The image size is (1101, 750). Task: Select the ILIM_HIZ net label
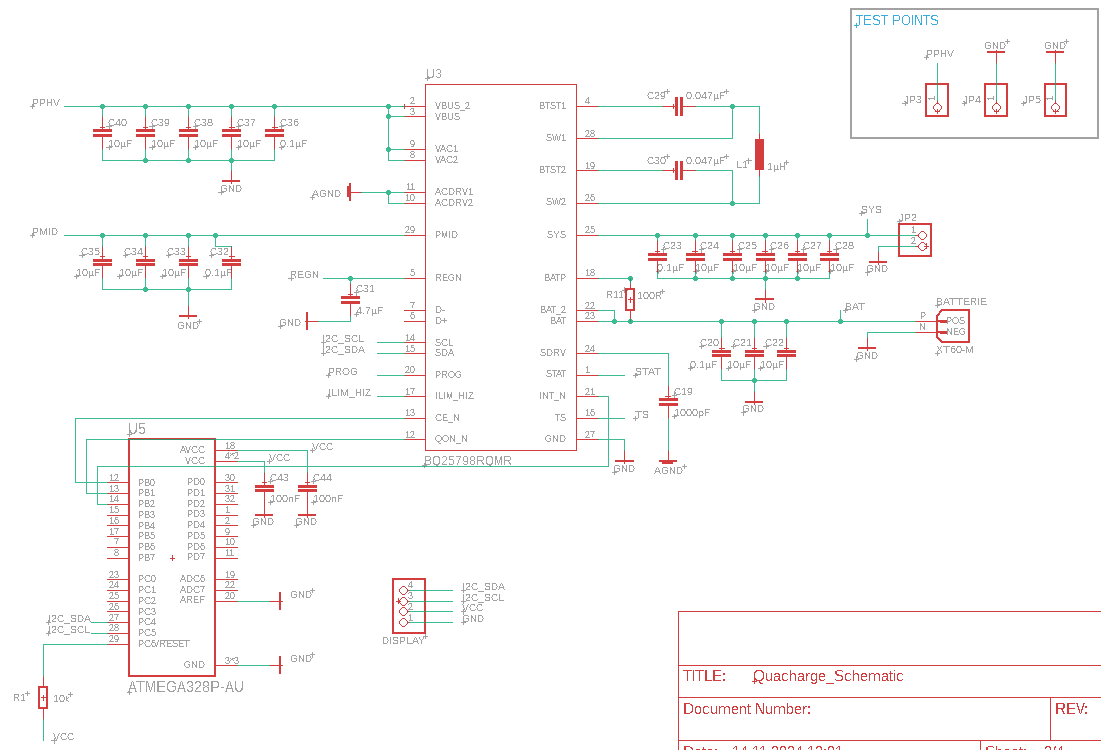point(349,393)
